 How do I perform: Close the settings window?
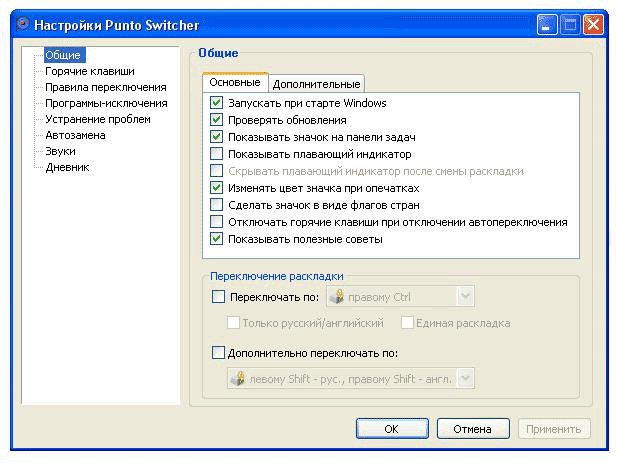[593, 24]
